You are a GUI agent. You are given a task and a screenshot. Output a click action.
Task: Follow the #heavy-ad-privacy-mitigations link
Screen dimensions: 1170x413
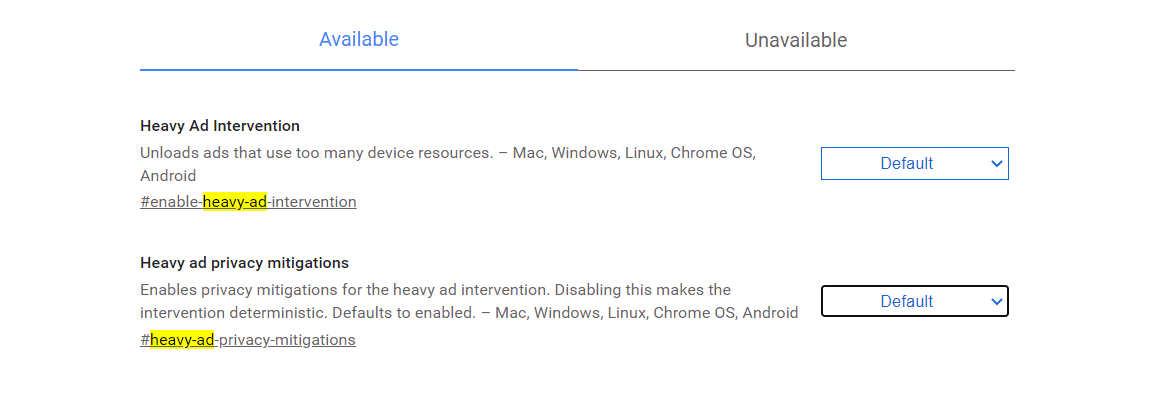pyautogui.click(x=248, y=340)
